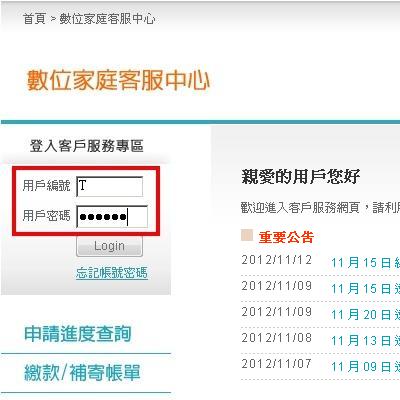400x400 pixels.
Task: Focus the 用戶編號 input field
Action: pos(110,186)
